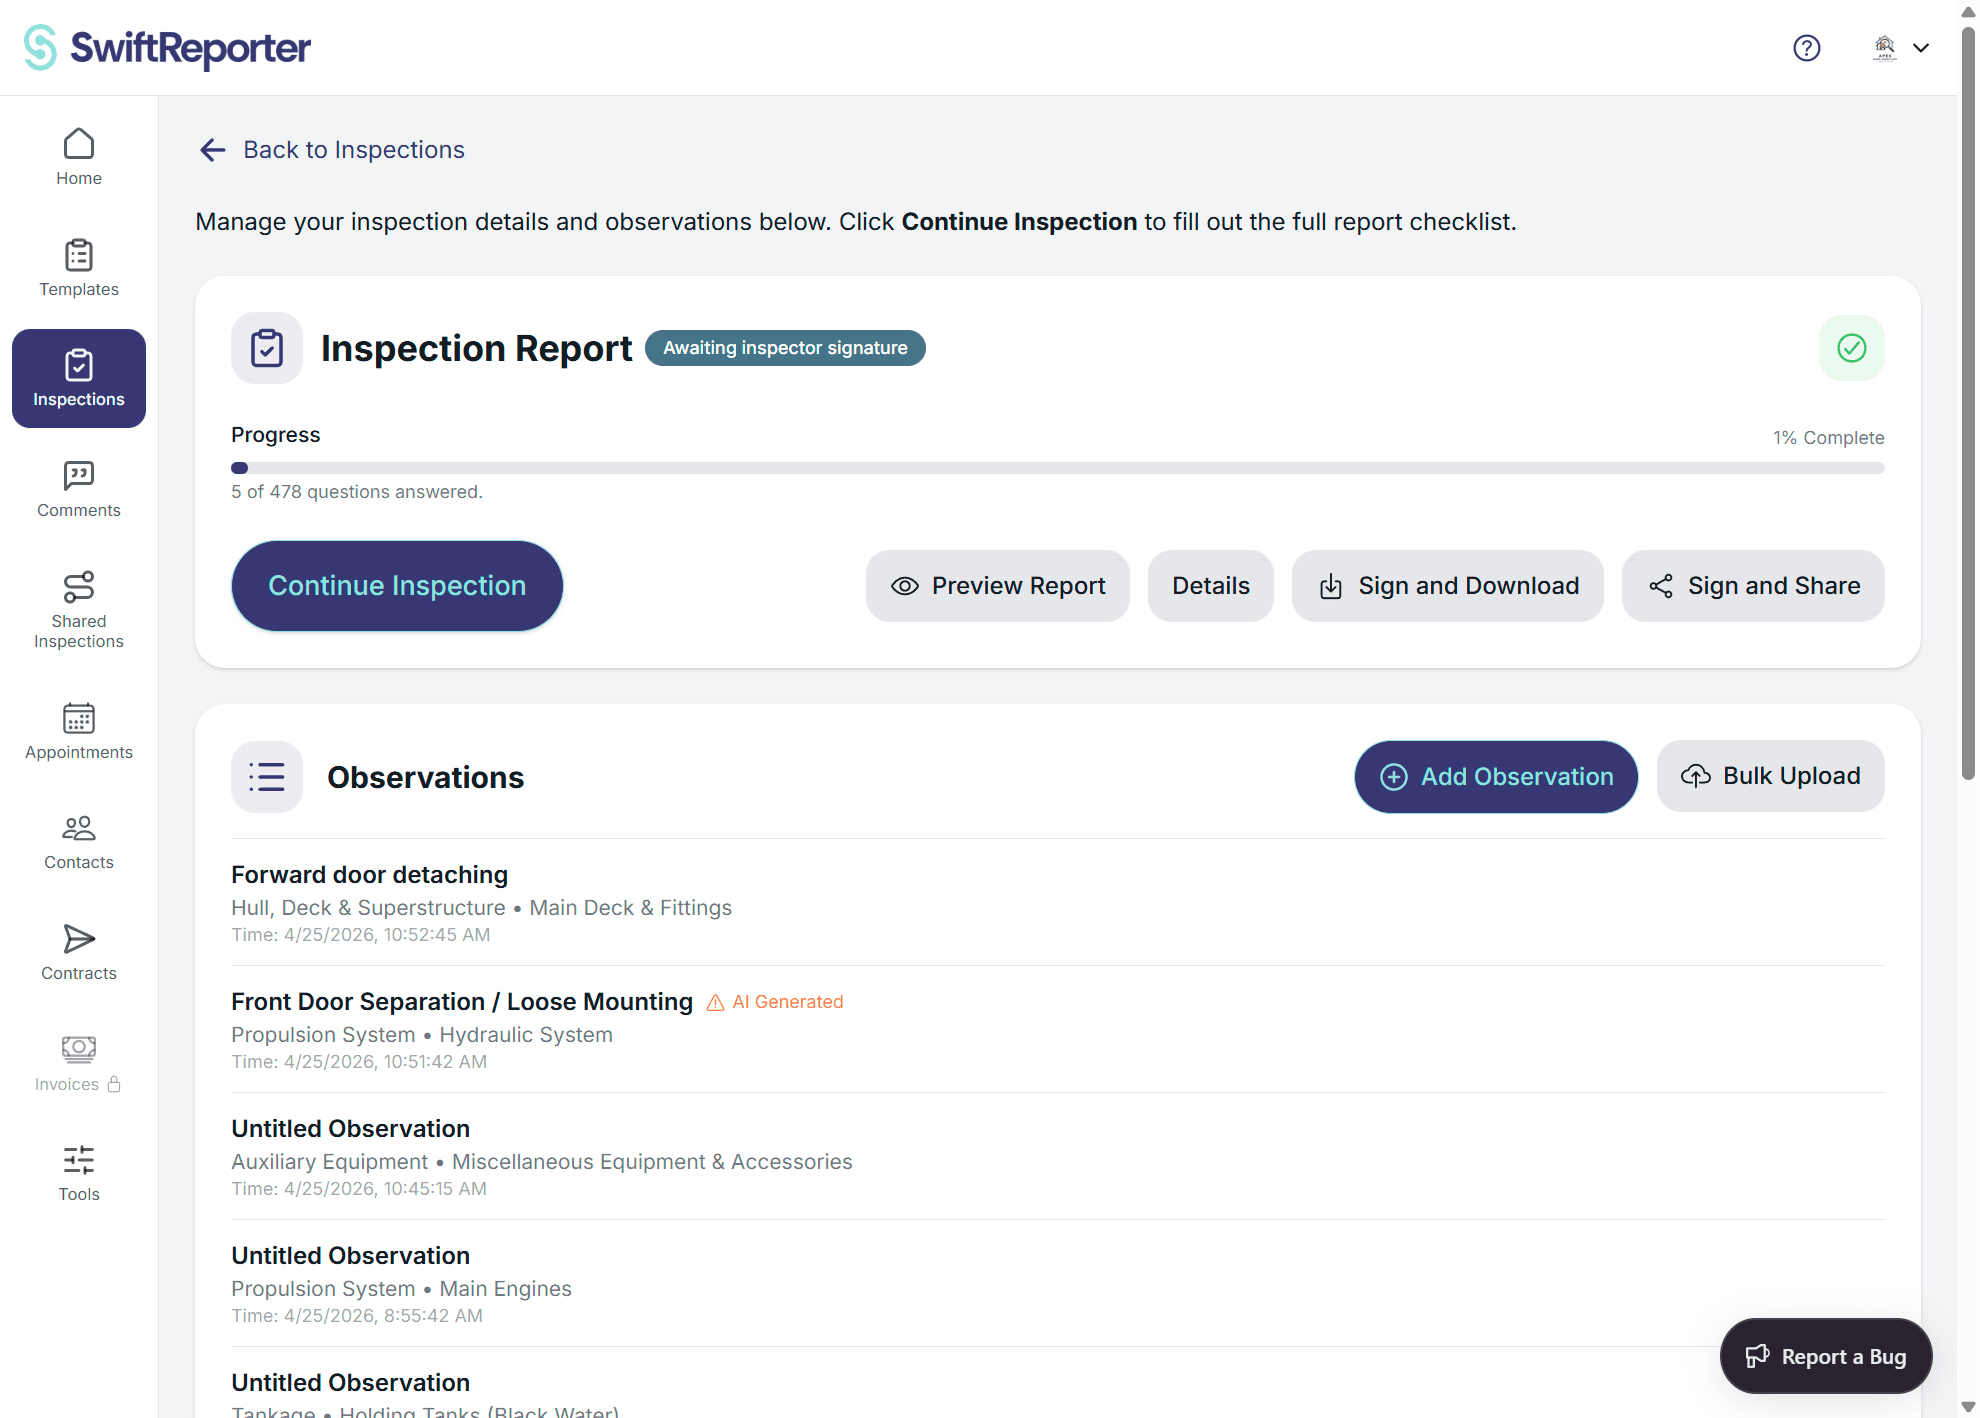
Task: Follow the Back to Inspections link
Action: [354, 150]
